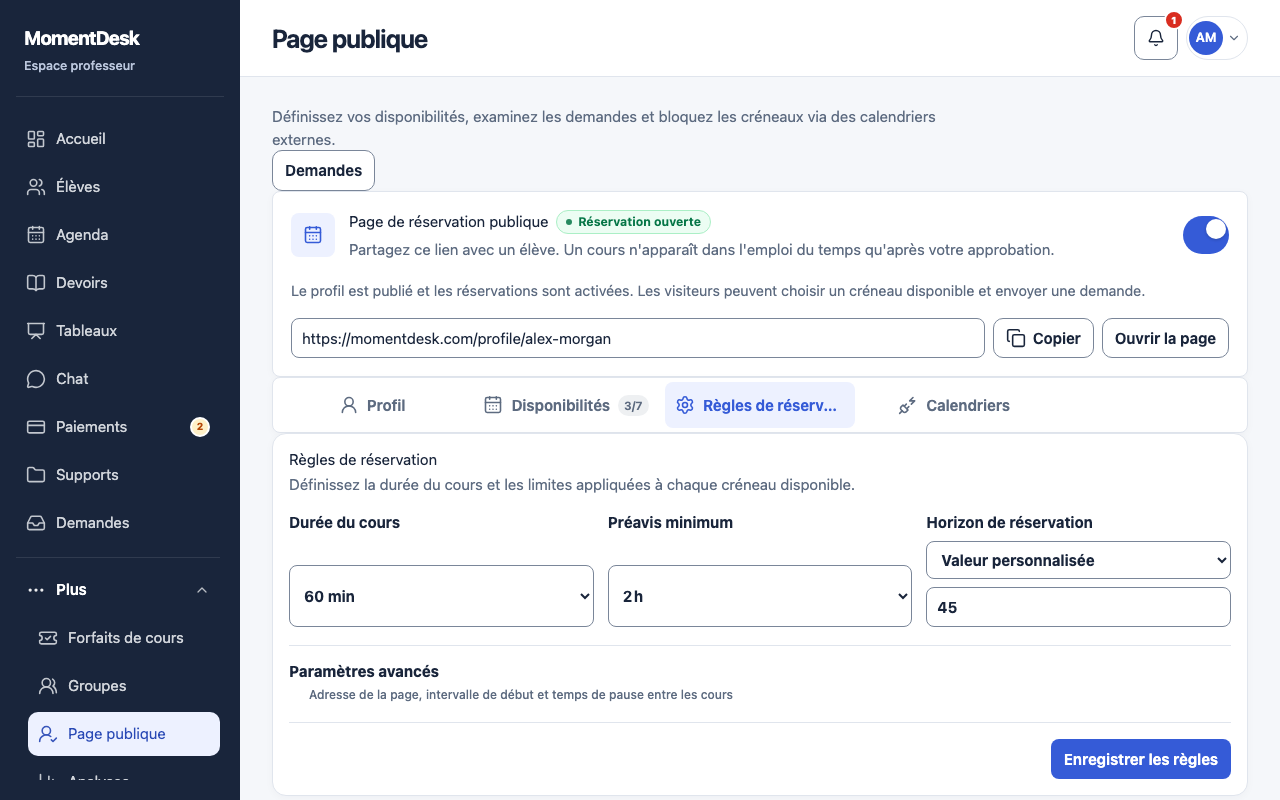Click the Devoirs open-book icon
Viewport: 1280px width, 800px height.
click(x=36, y=283)
